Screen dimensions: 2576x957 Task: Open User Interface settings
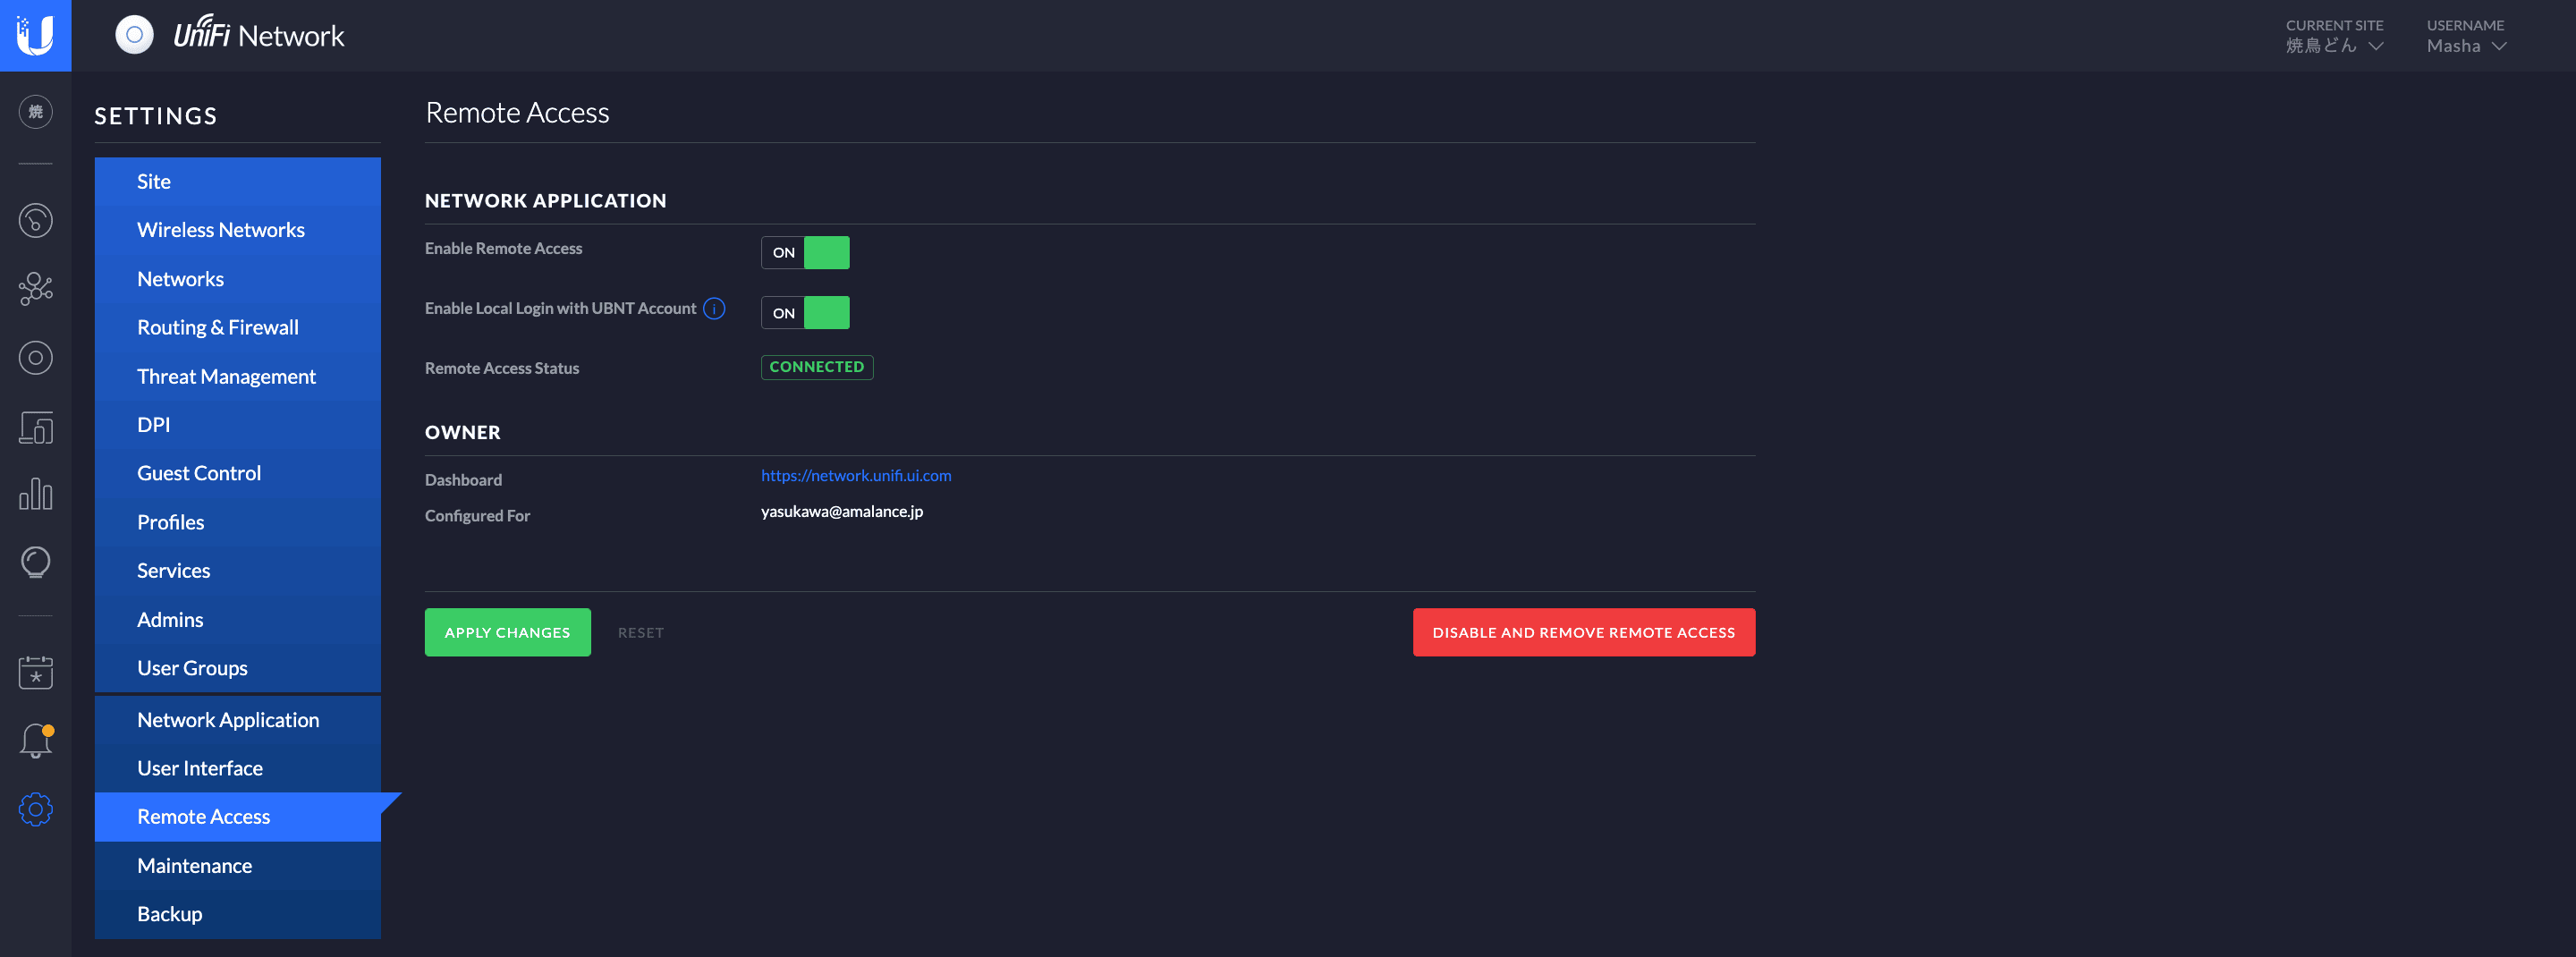[x=238, y=768]
